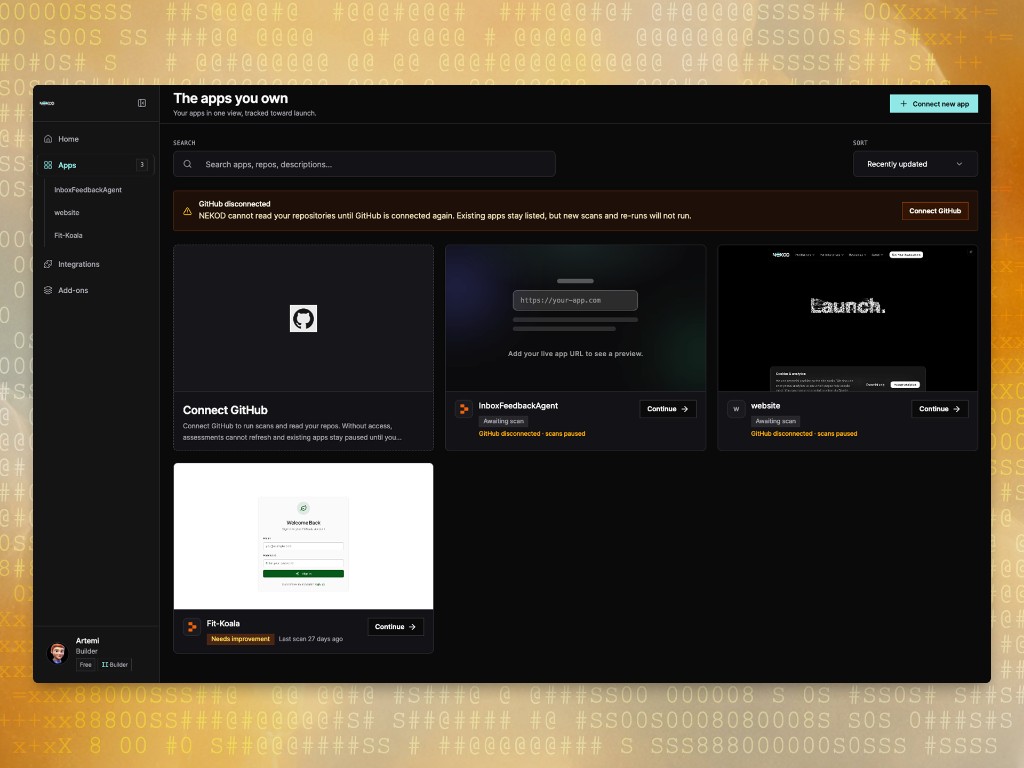This screenshot has height=768, width=1024.
Task: Click GitHub disconnected status under website
Action: [804, 434]
